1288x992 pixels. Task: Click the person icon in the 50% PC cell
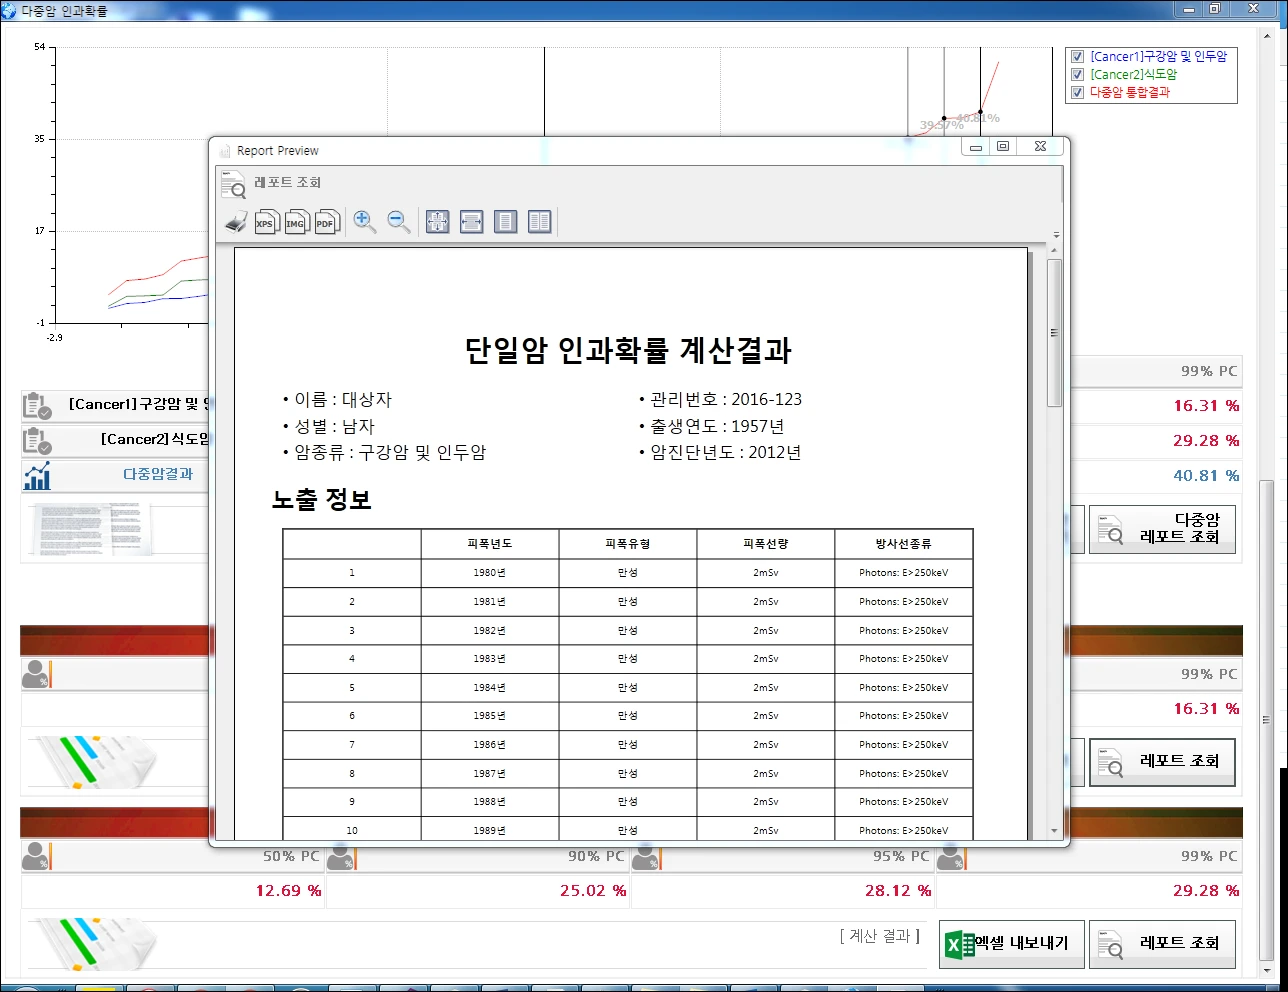[x=35, y=857]
